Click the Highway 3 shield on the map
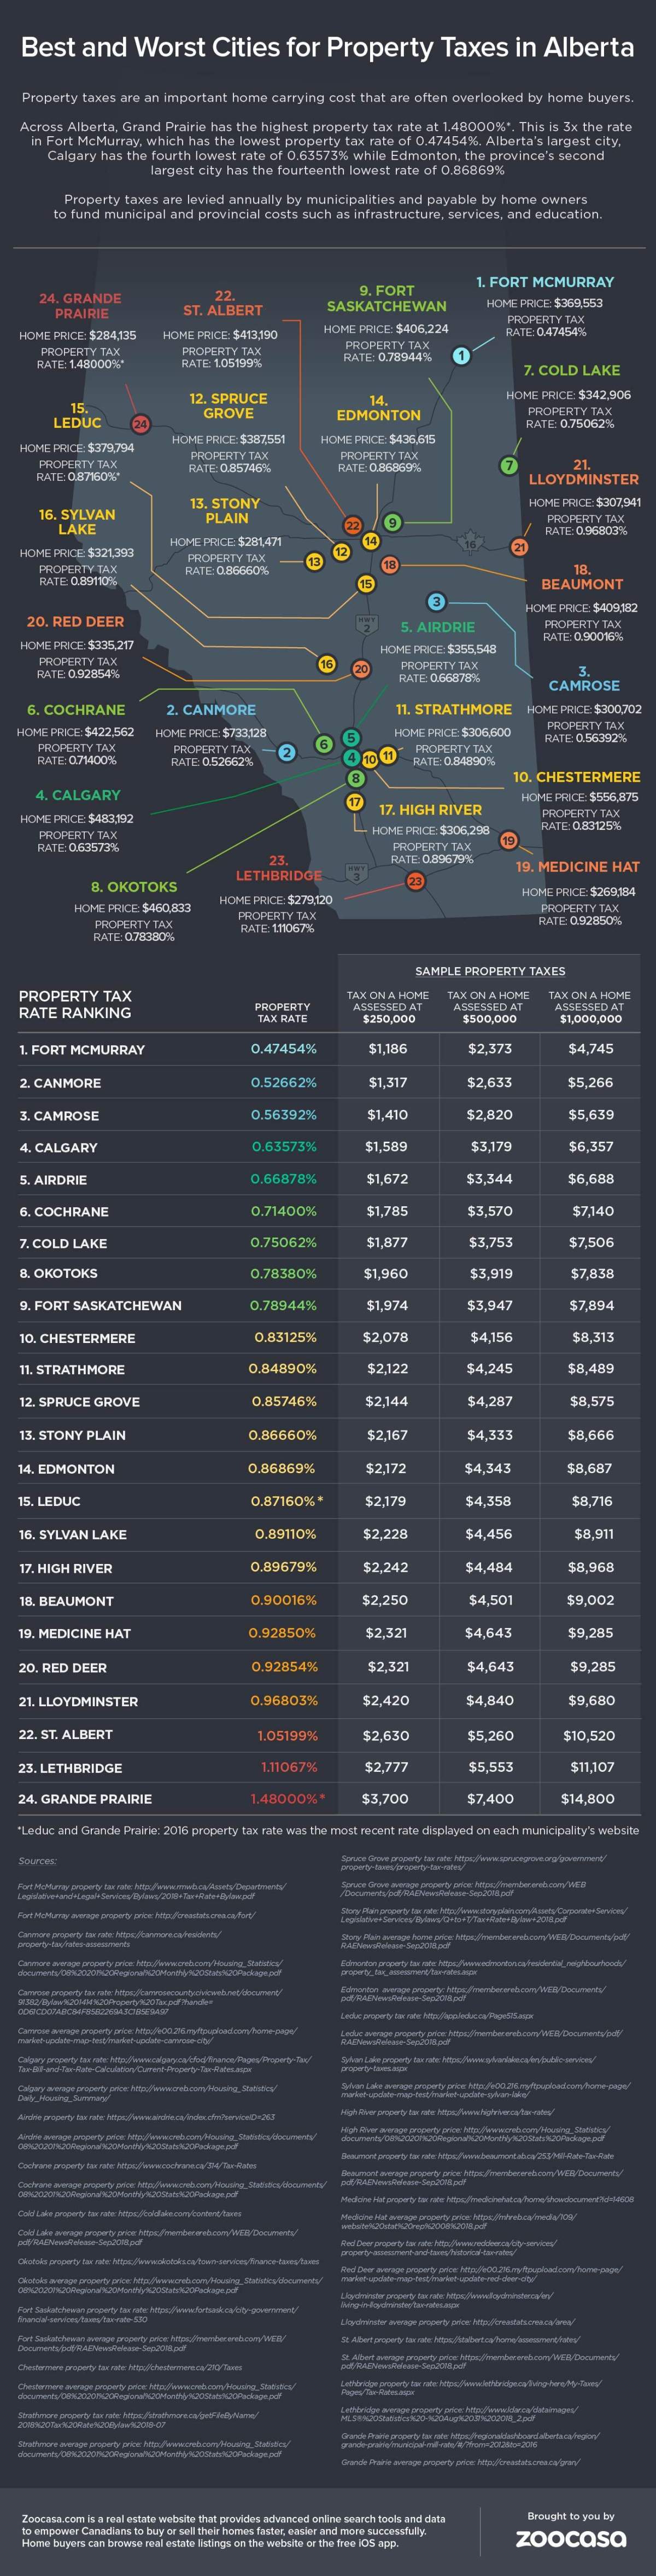Viewport: 656px width, 2576px height. (355, 873)
